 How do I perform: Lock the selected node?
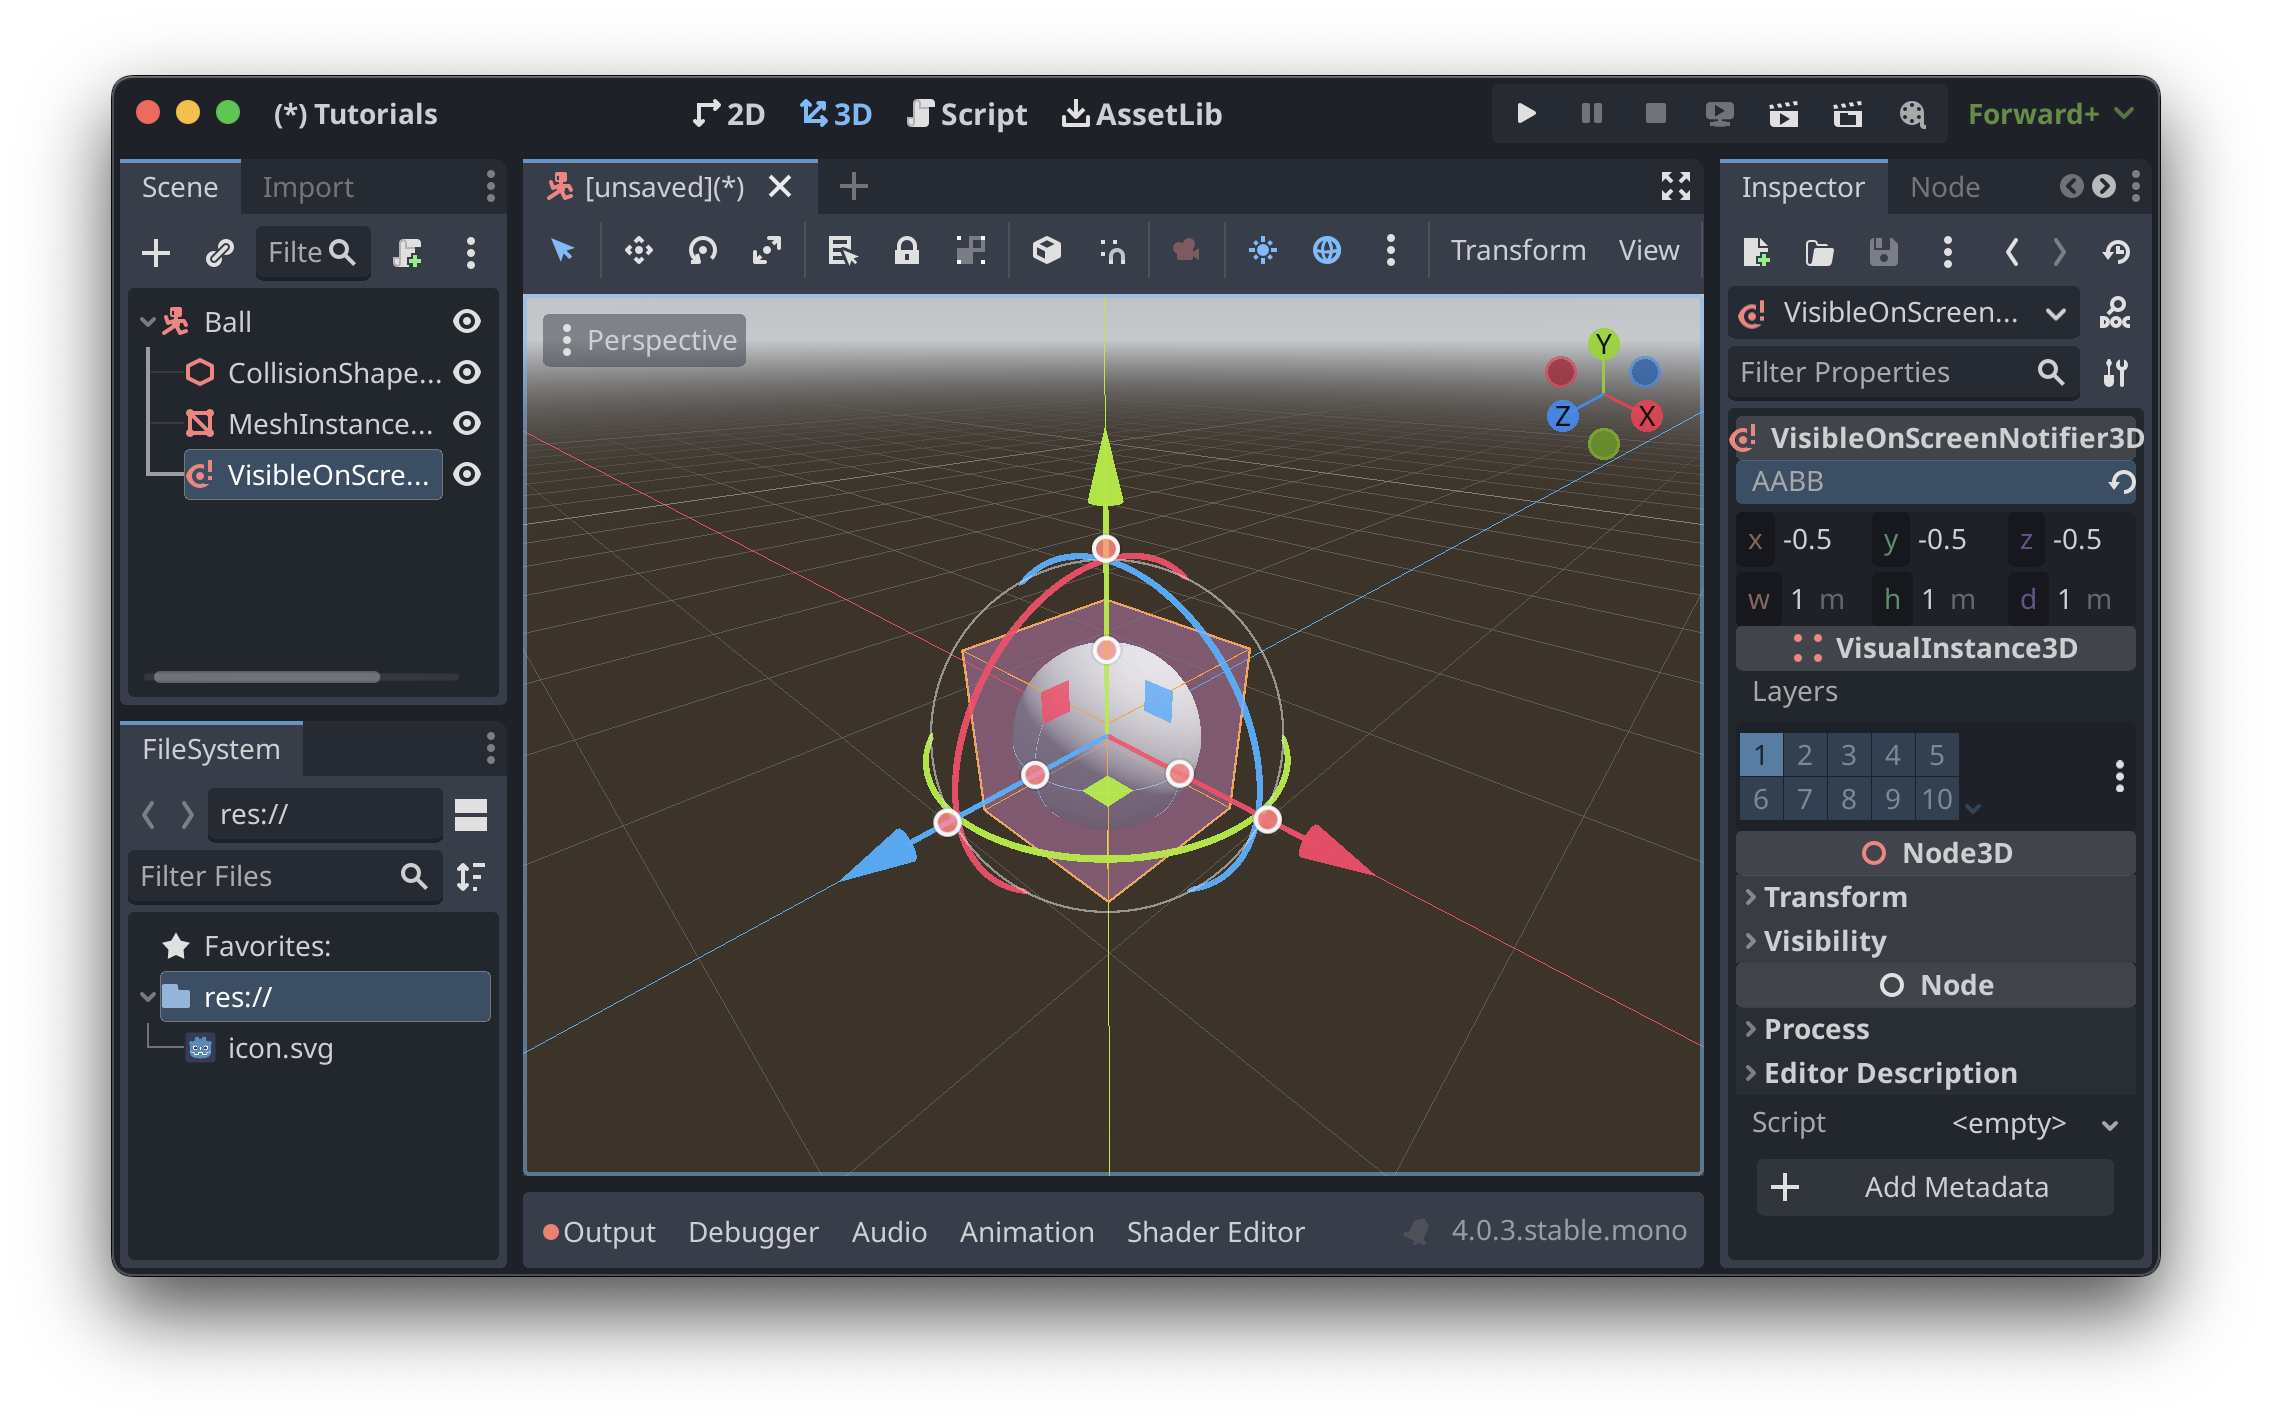(907, 250)
